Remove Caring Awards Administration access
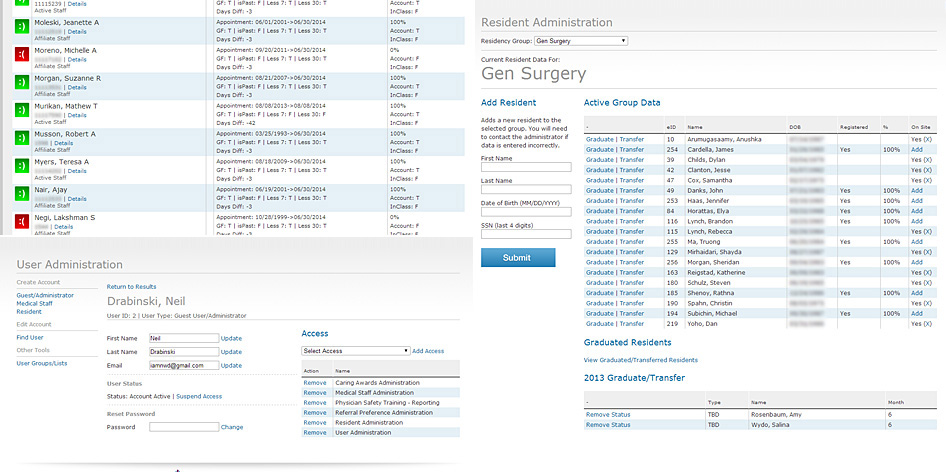The width and height of the screenshot is (946, 472). (315, 382)
